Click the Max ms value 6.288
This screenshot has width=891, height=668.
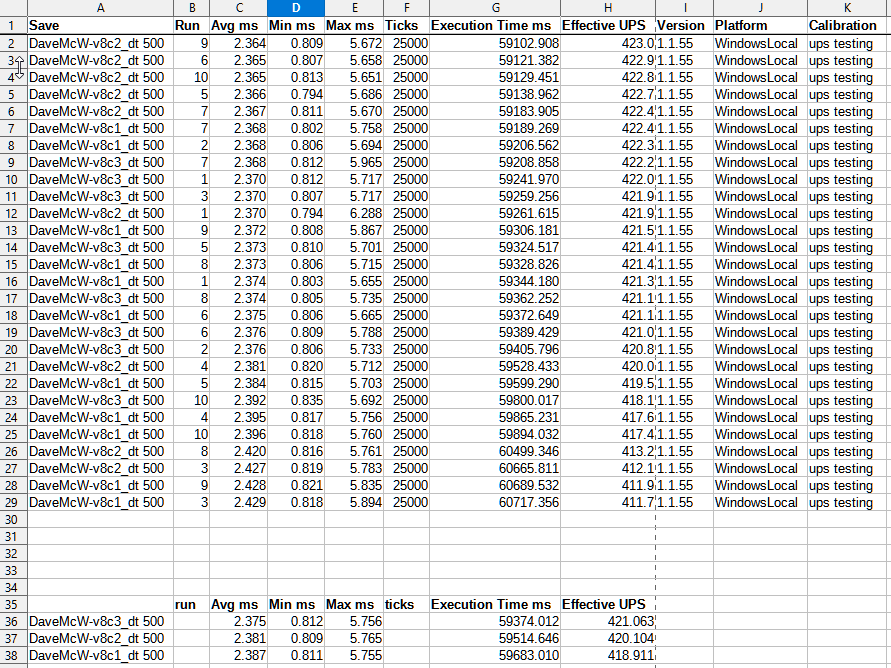[x=354, y=213]
